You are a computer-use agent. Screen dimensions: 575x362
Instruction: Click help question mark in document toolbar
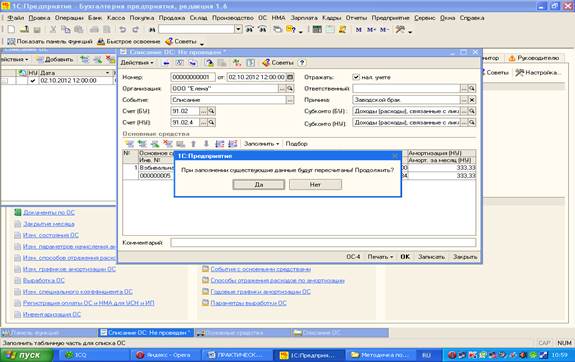click(302, 63)
